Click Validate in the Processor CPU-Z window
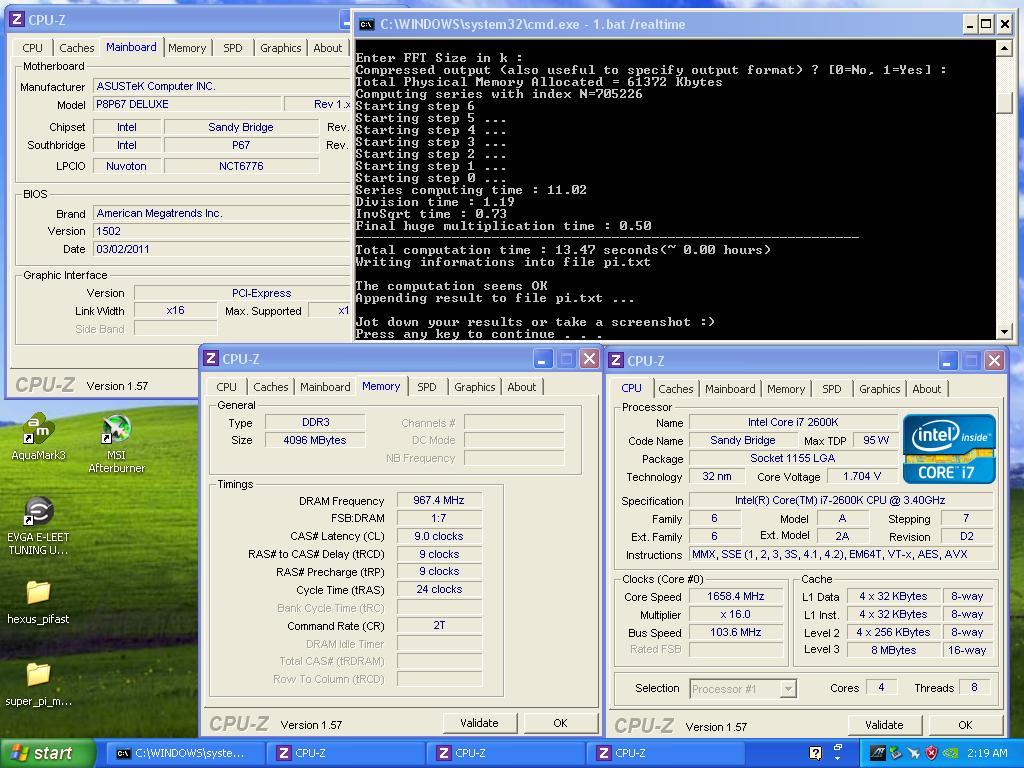 (x=884, y=725)
